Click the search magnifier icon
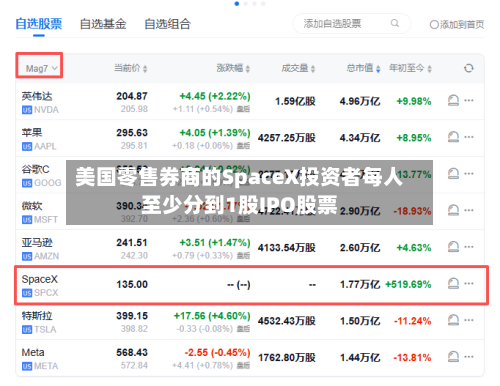The height and width of the screenshot is (386, 500). 395,23
